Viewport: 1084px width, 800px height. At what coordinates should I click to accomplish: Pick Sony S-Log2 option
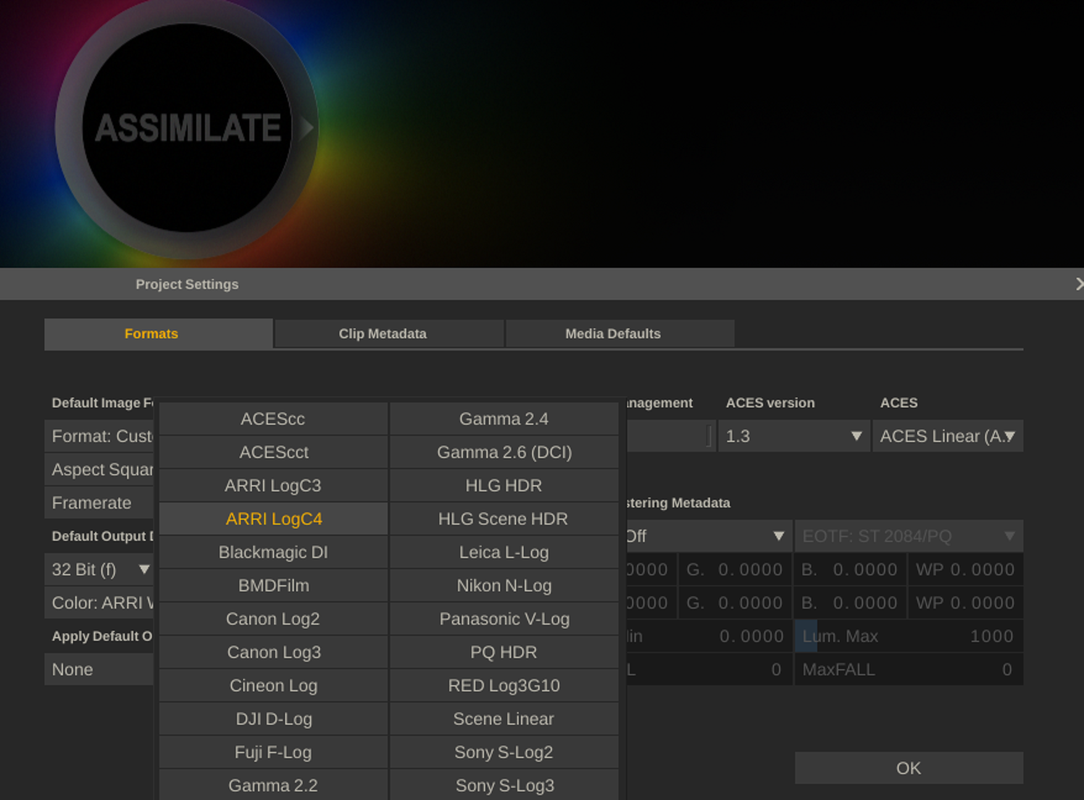[504, 752]
